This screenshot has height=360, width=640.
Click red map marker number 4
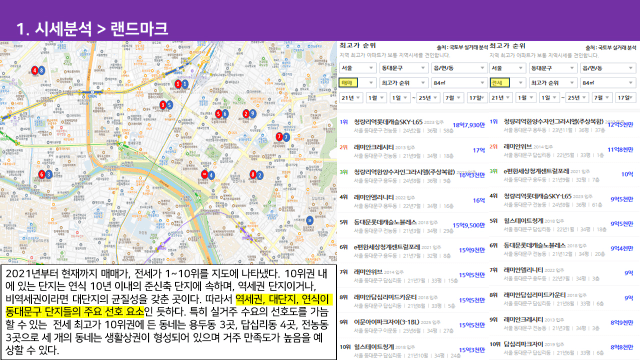click(x=35, y=71)
